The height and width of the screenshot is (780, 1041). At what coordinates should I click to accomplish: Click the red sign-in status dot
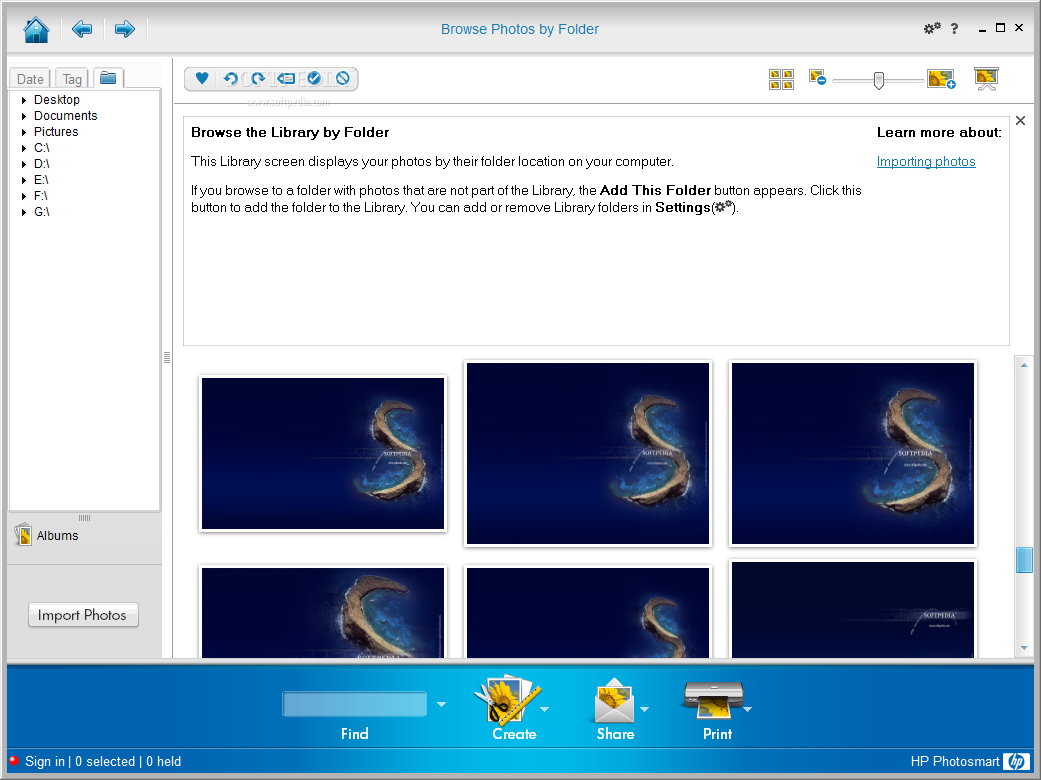point(14,761)
